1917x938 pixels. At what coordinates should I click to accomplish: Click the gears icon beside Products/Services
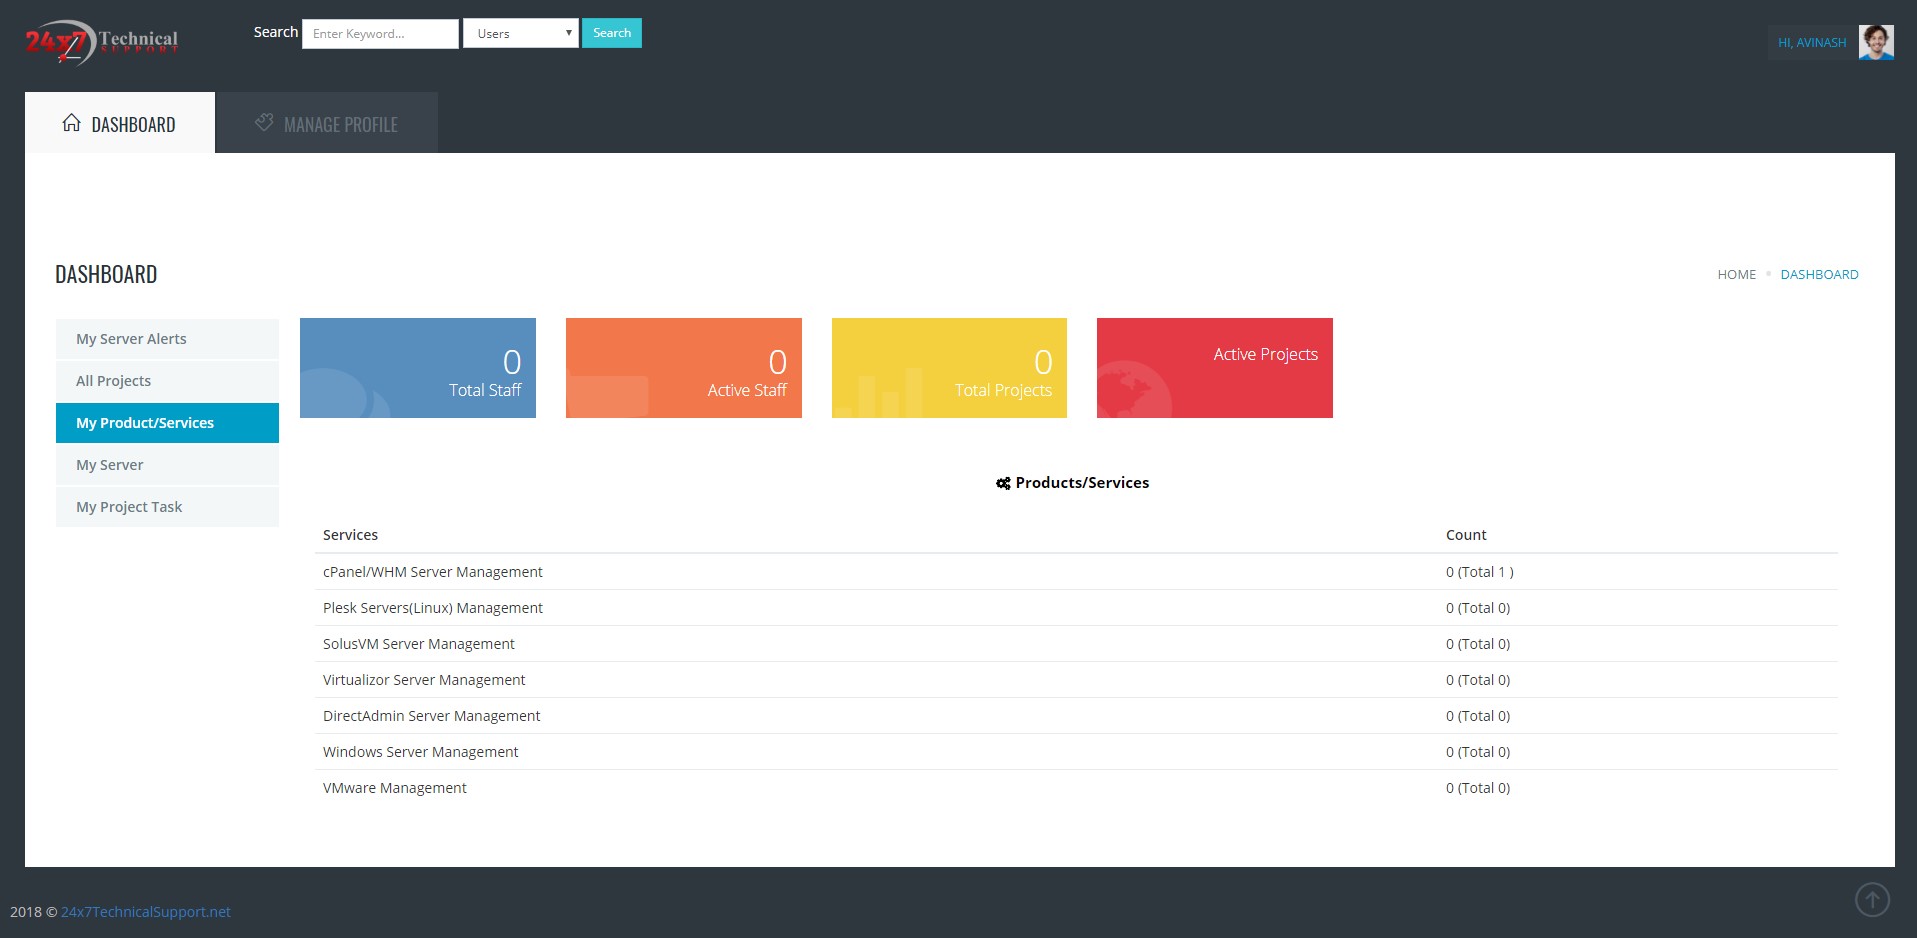[1003, 483]
